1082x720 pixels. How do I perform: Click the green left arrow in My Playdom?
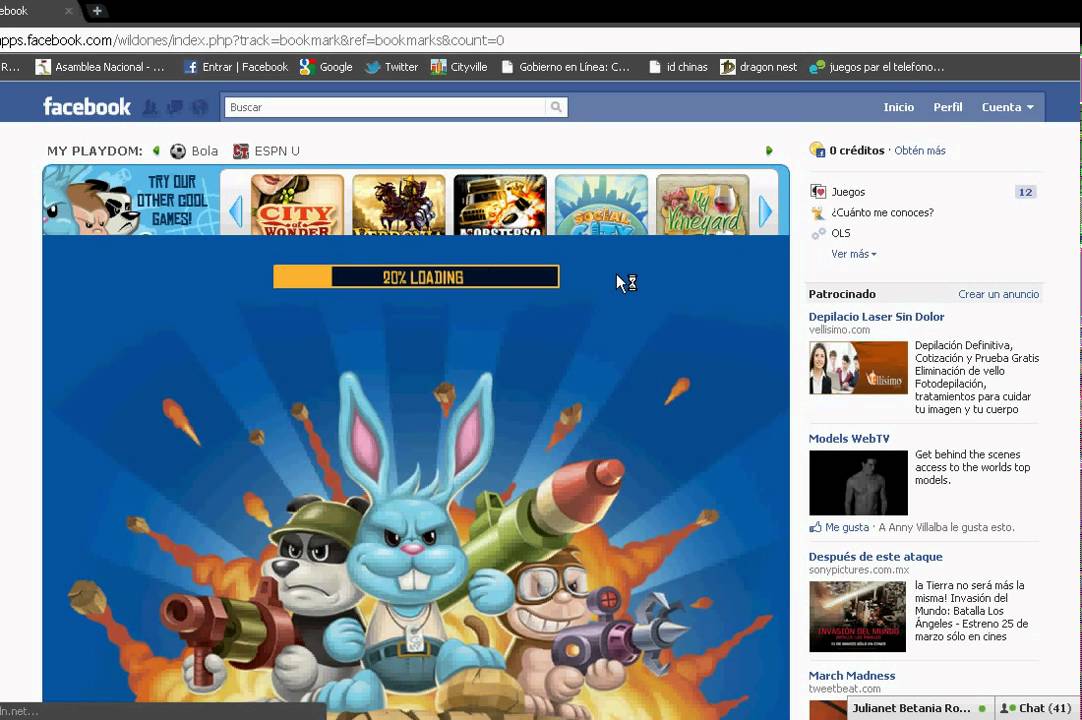[157, 150]
